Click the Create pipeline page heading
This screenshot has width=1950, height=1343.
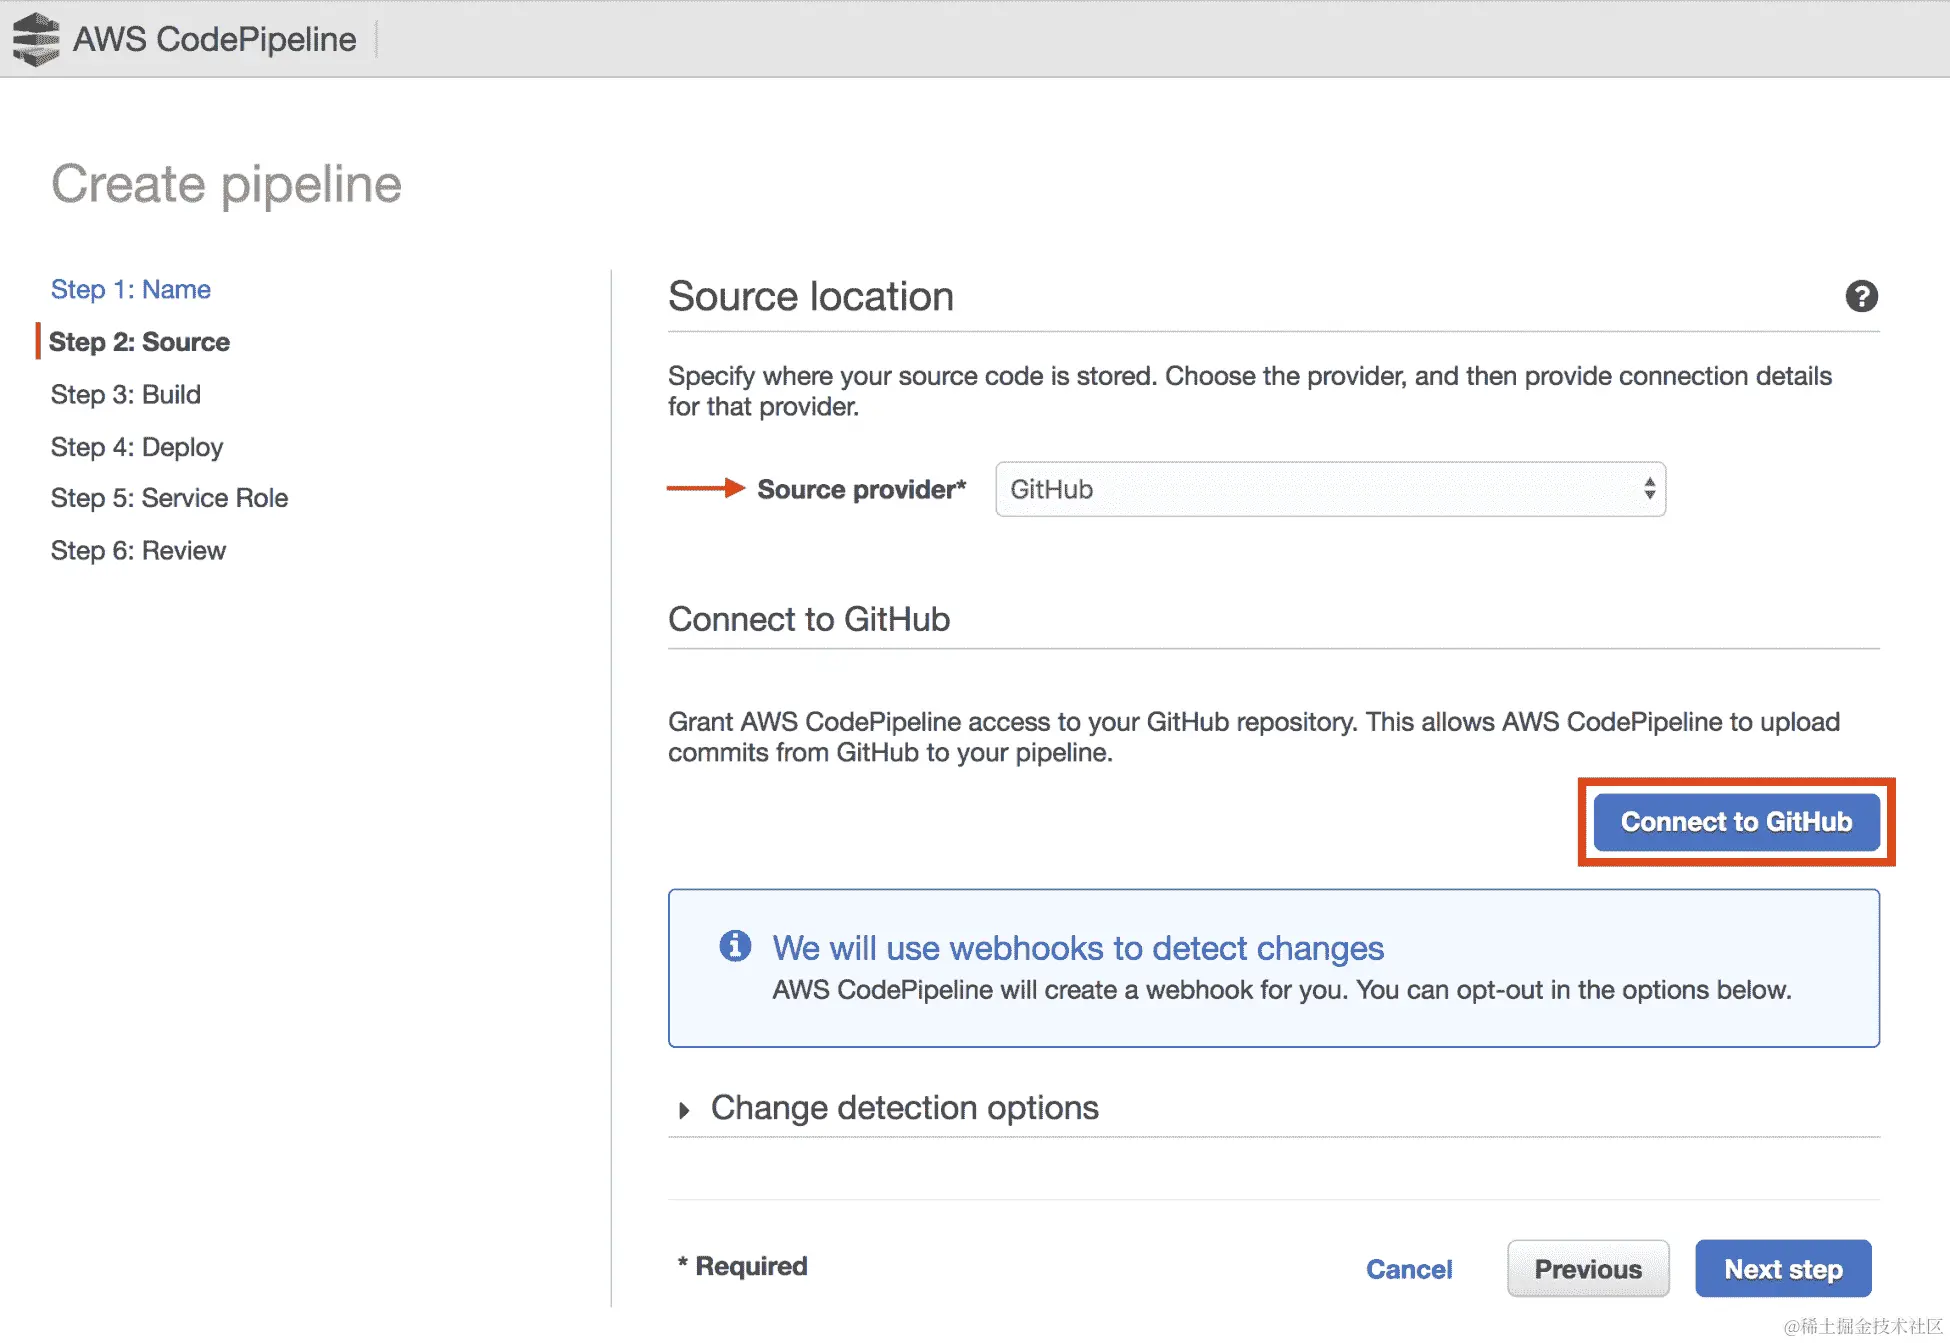pos(227,184)
